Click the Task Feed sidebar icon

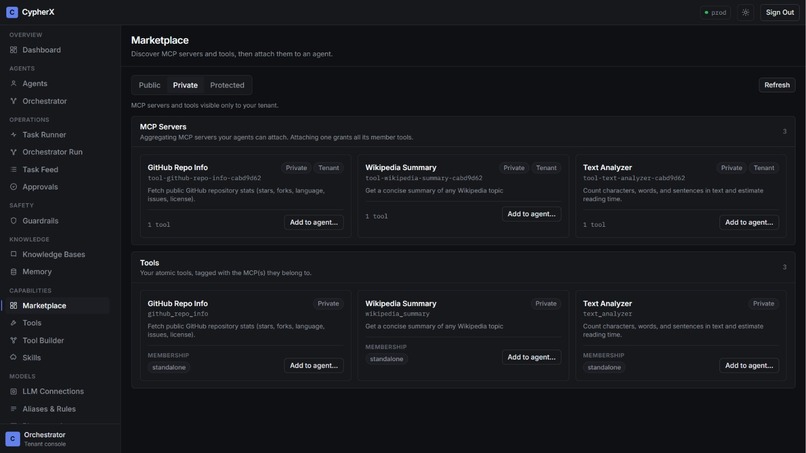click(x=13, y=170)
